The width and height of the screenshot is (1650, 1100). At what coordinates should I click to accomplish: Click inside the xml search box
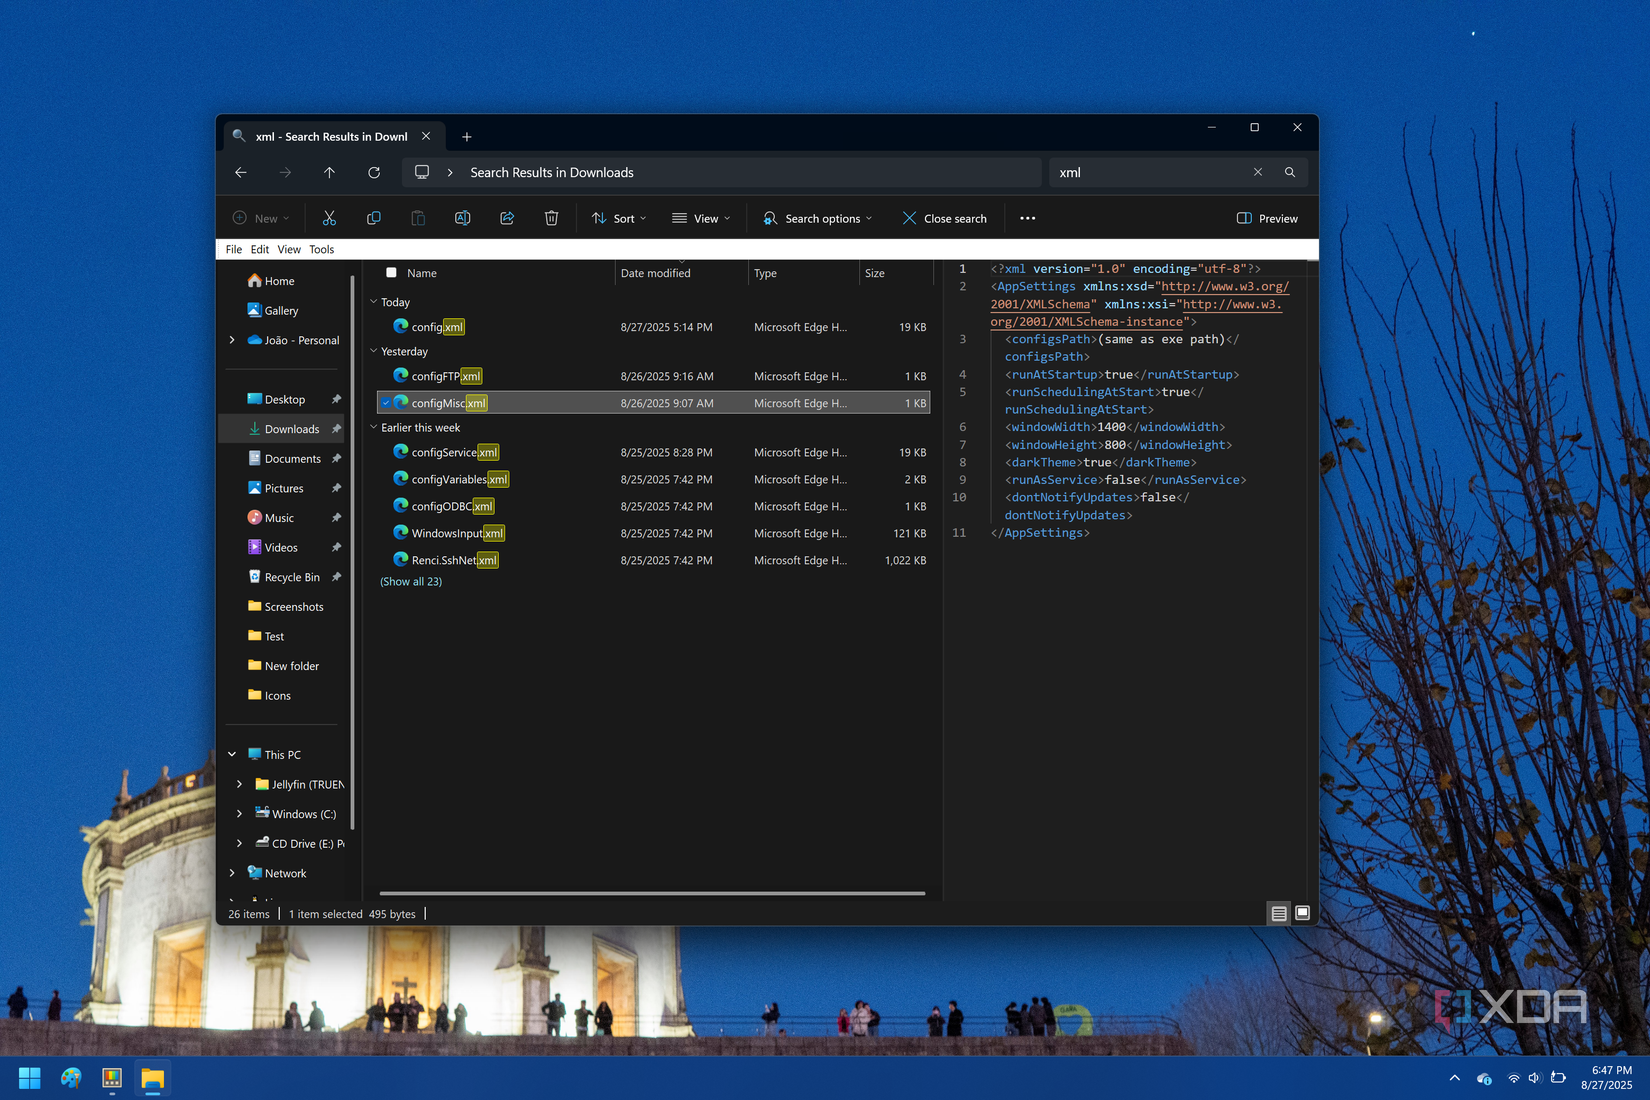(x=1150, y=172)
